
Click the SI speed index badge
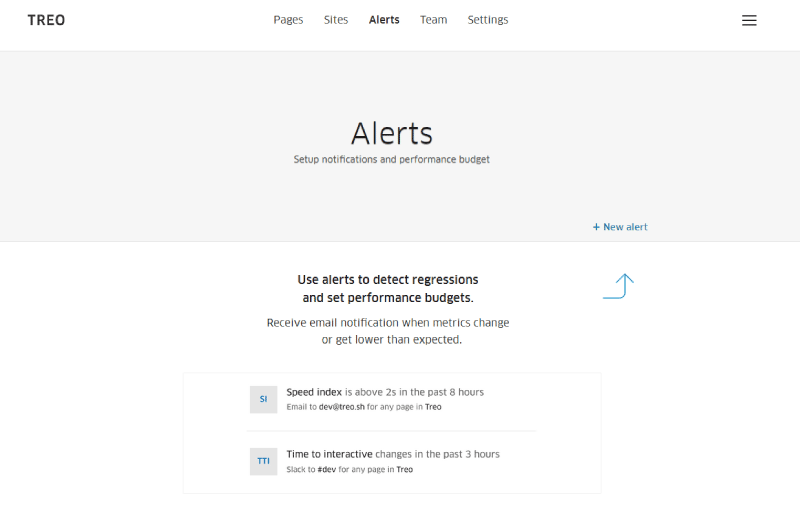(x=263, y=399)
